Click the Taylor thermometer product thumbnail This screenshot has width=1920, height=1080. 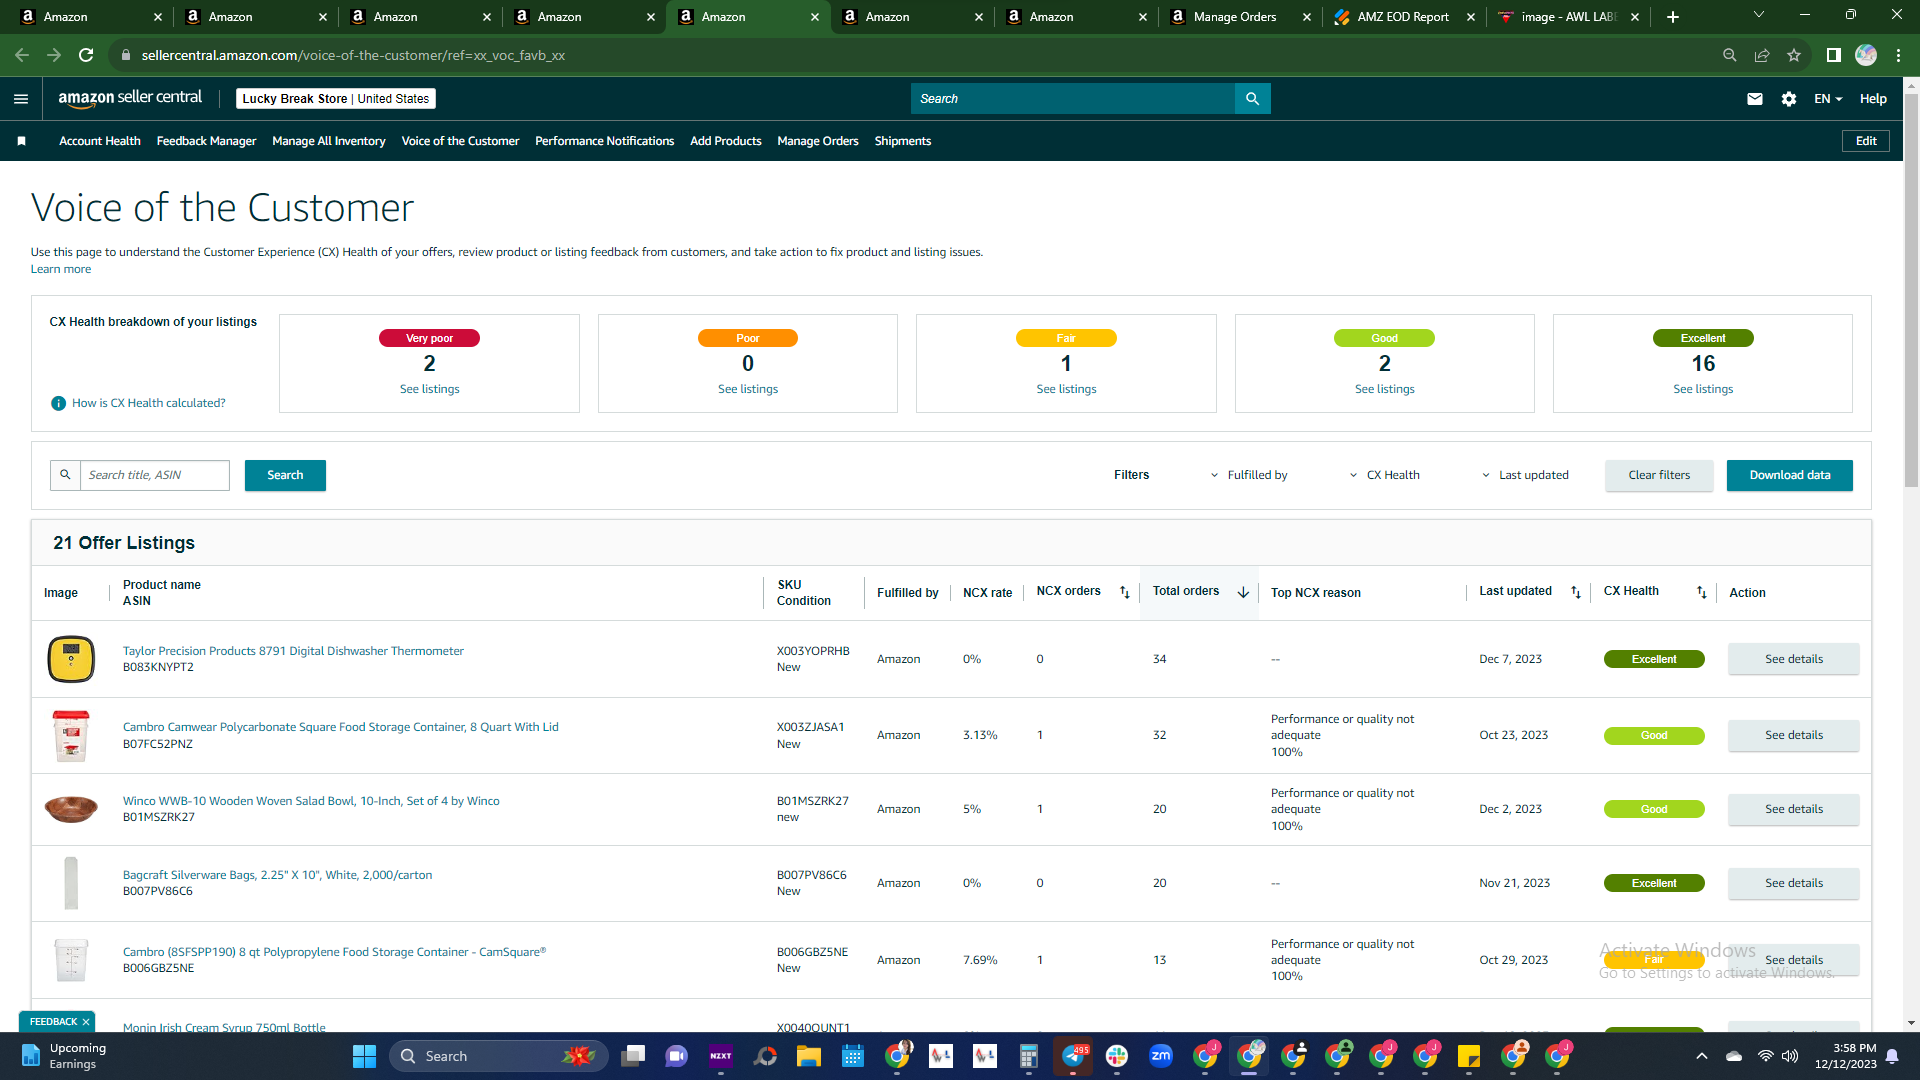pyautogui.click(x=71, y=659)
